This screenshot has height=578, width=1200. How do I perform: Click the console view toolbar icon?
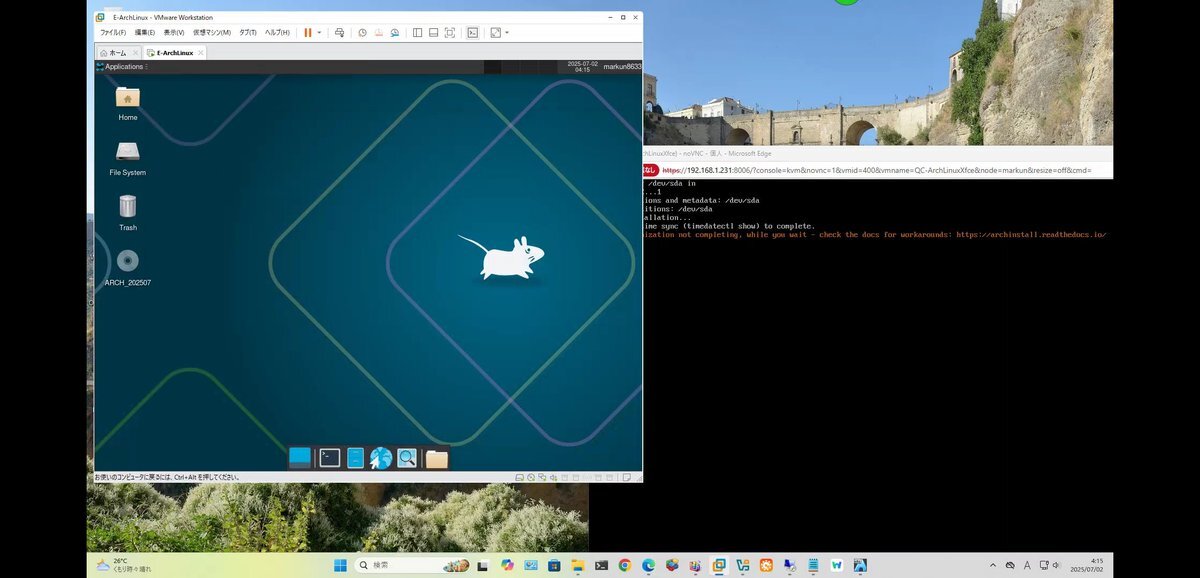(473, 33)
